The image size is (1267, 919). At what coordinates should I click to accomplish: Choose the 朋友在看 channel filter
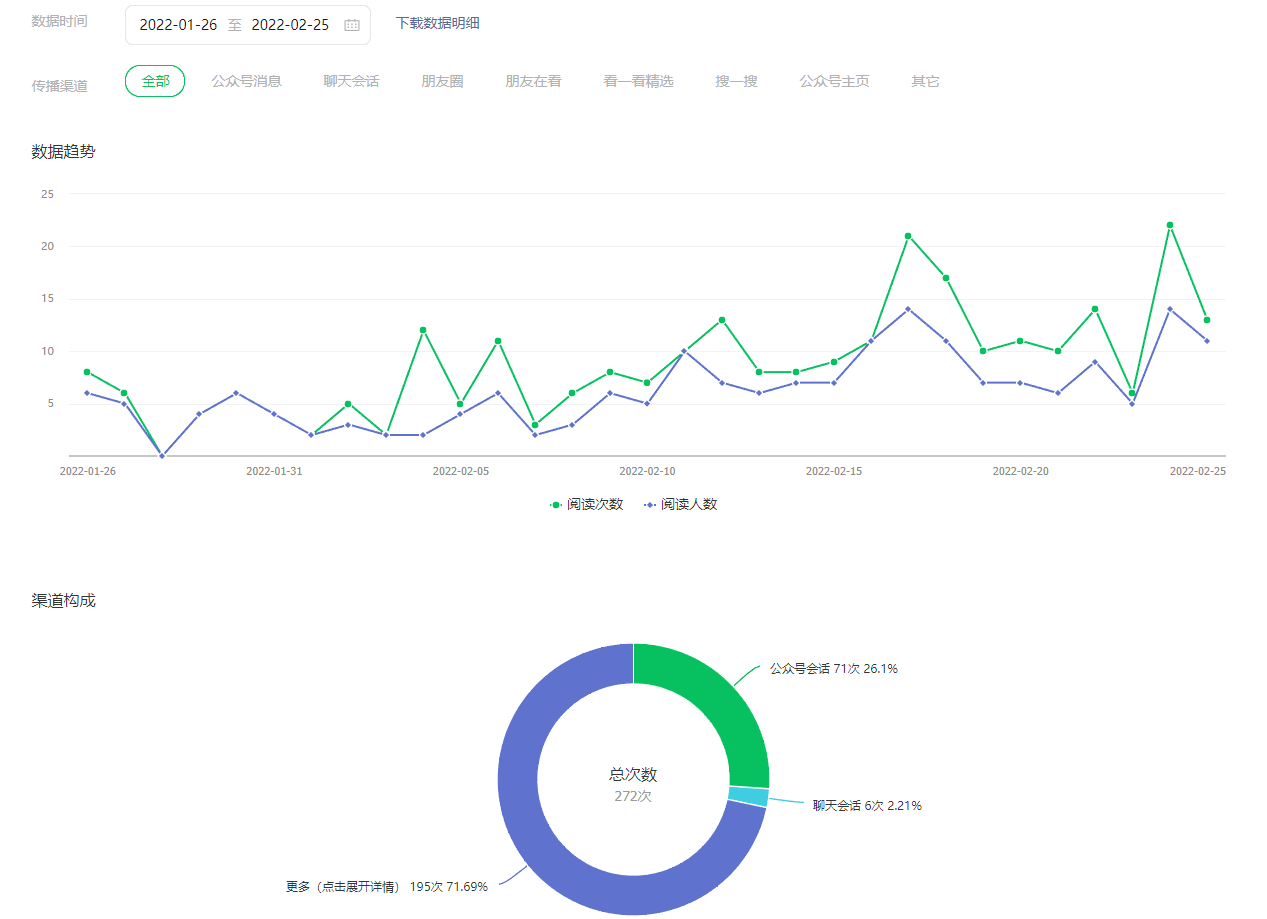tap(533, 81)
